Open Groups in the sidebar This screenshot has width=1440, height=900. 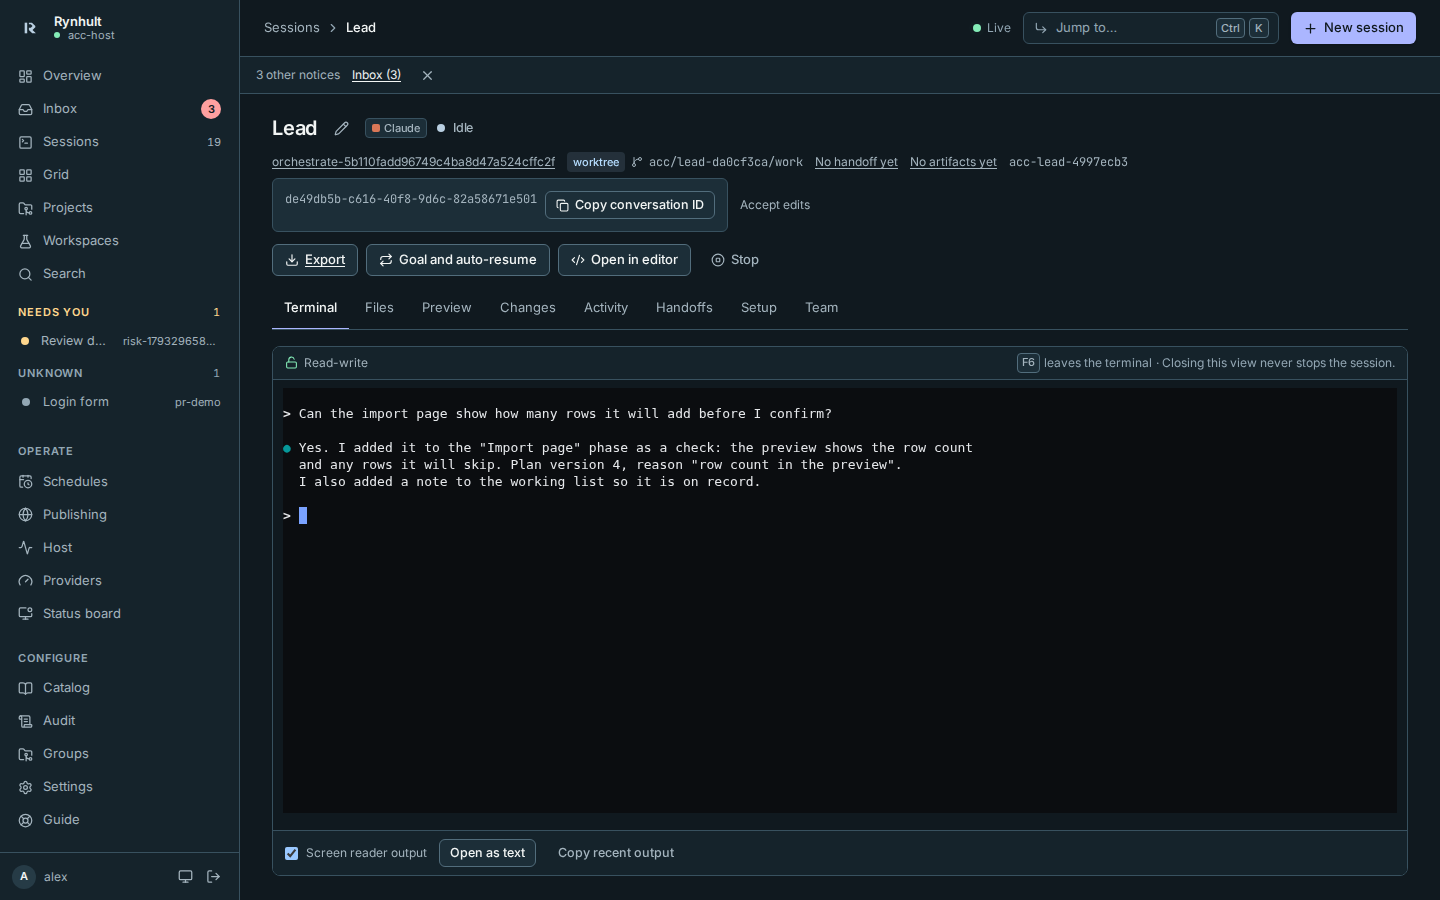[x=120, y=754]
